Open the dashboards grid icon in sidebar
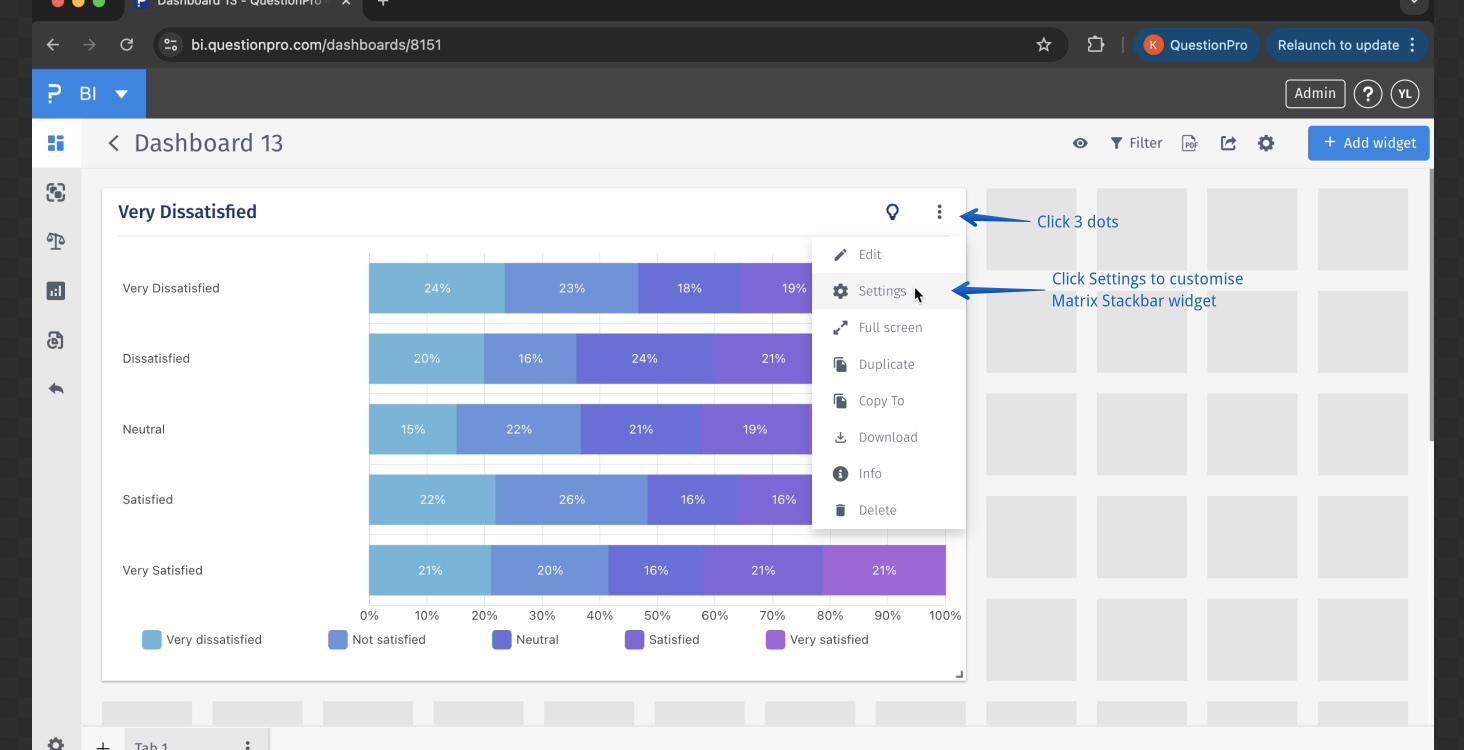 [56, 143]
